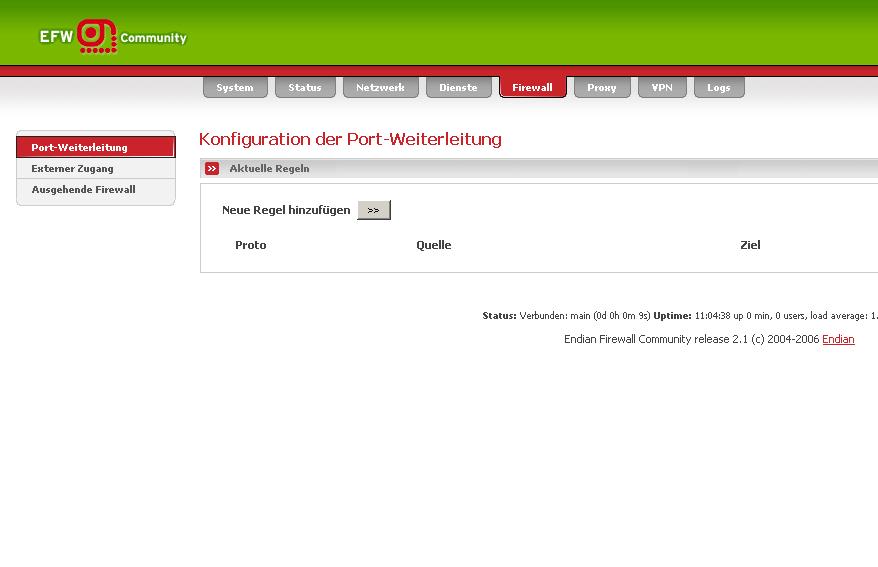This screenshot has width=878, height=567.
Task: Navigate to the Proxy tab
Action: pos(601,88)
